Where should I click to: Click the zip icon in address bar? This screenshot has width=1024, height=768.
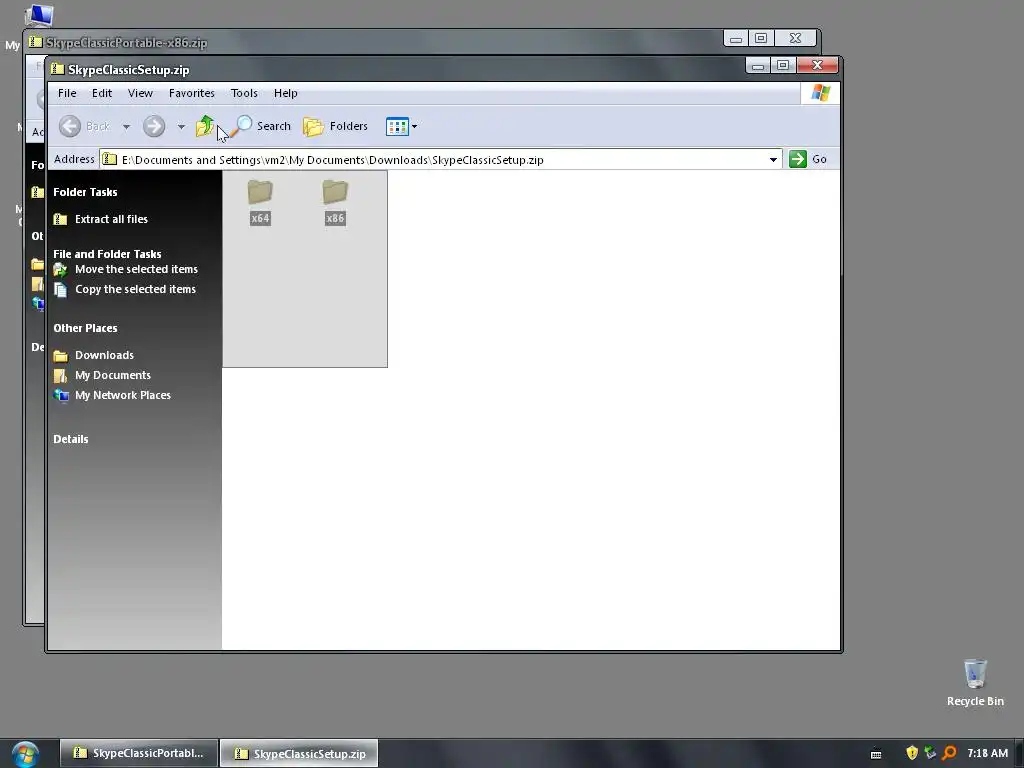point(110,159)
